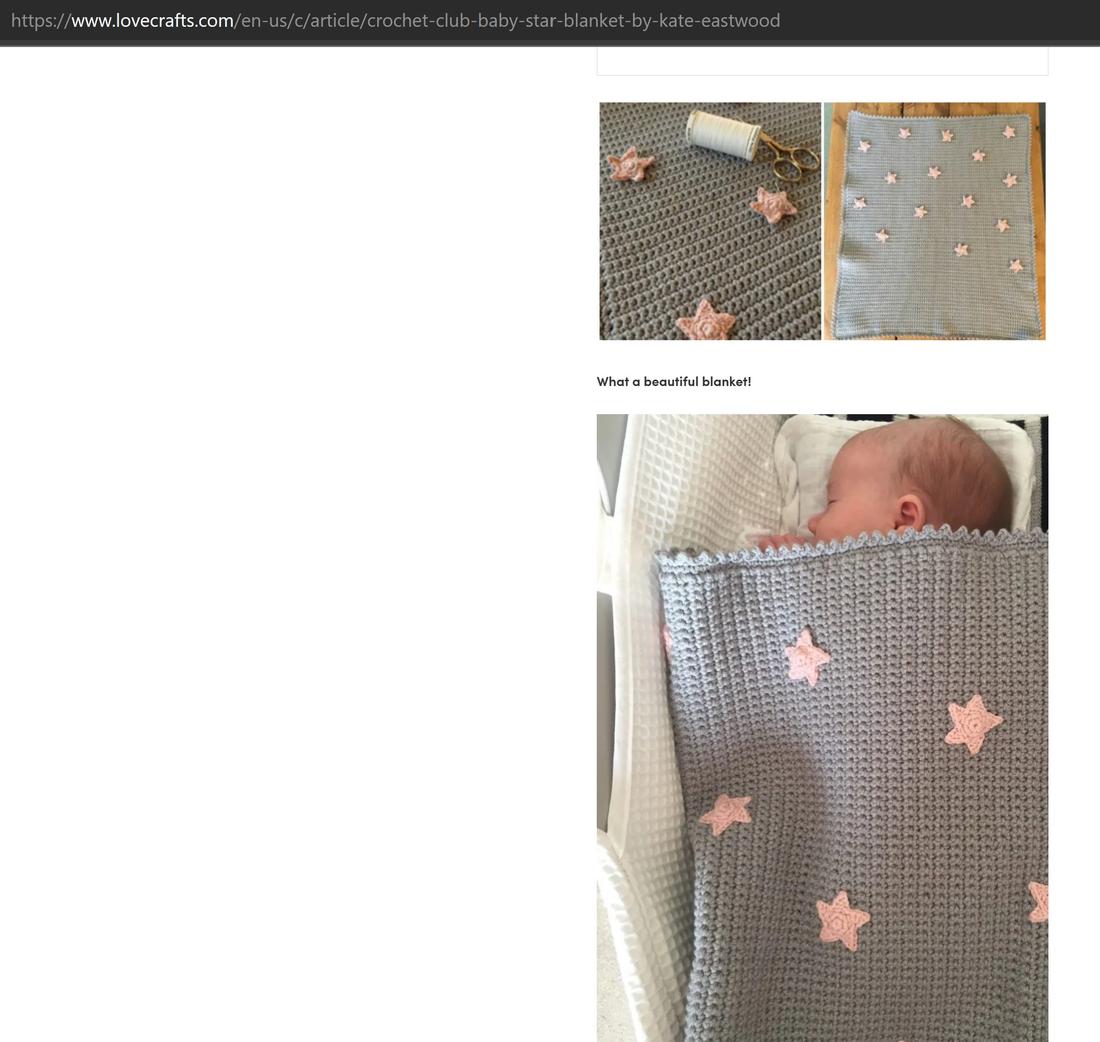
Task: Open the full blanket photo on wooden floor
Action: pos(934,221)
